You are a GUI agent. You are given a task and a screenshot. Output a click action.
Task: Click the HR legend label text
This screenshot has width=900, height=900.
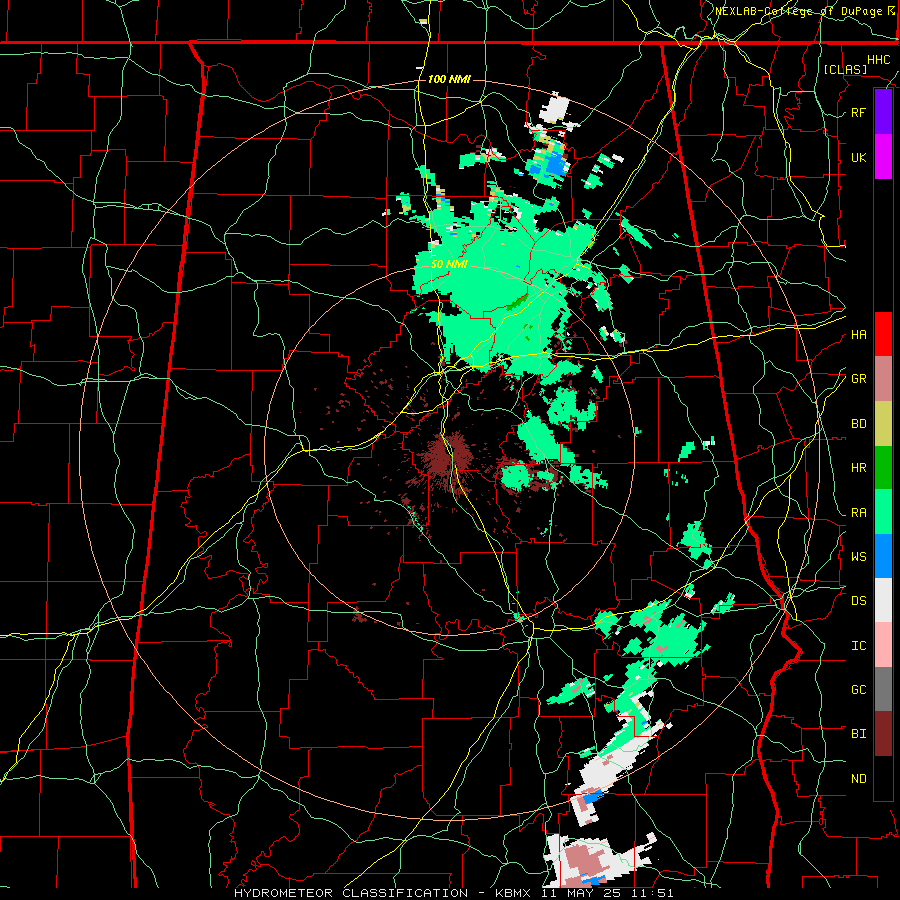[858, 468]
